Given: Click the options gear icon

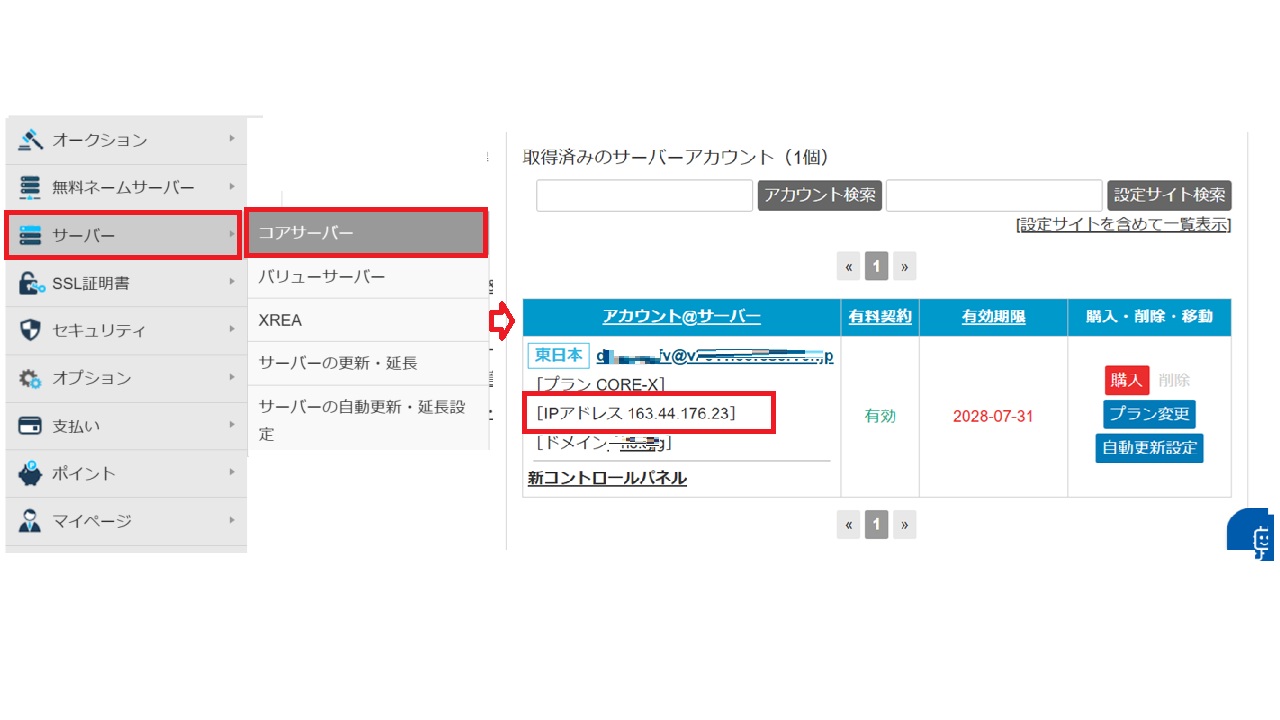Looking at the screenshot, I should pos(30,378).
